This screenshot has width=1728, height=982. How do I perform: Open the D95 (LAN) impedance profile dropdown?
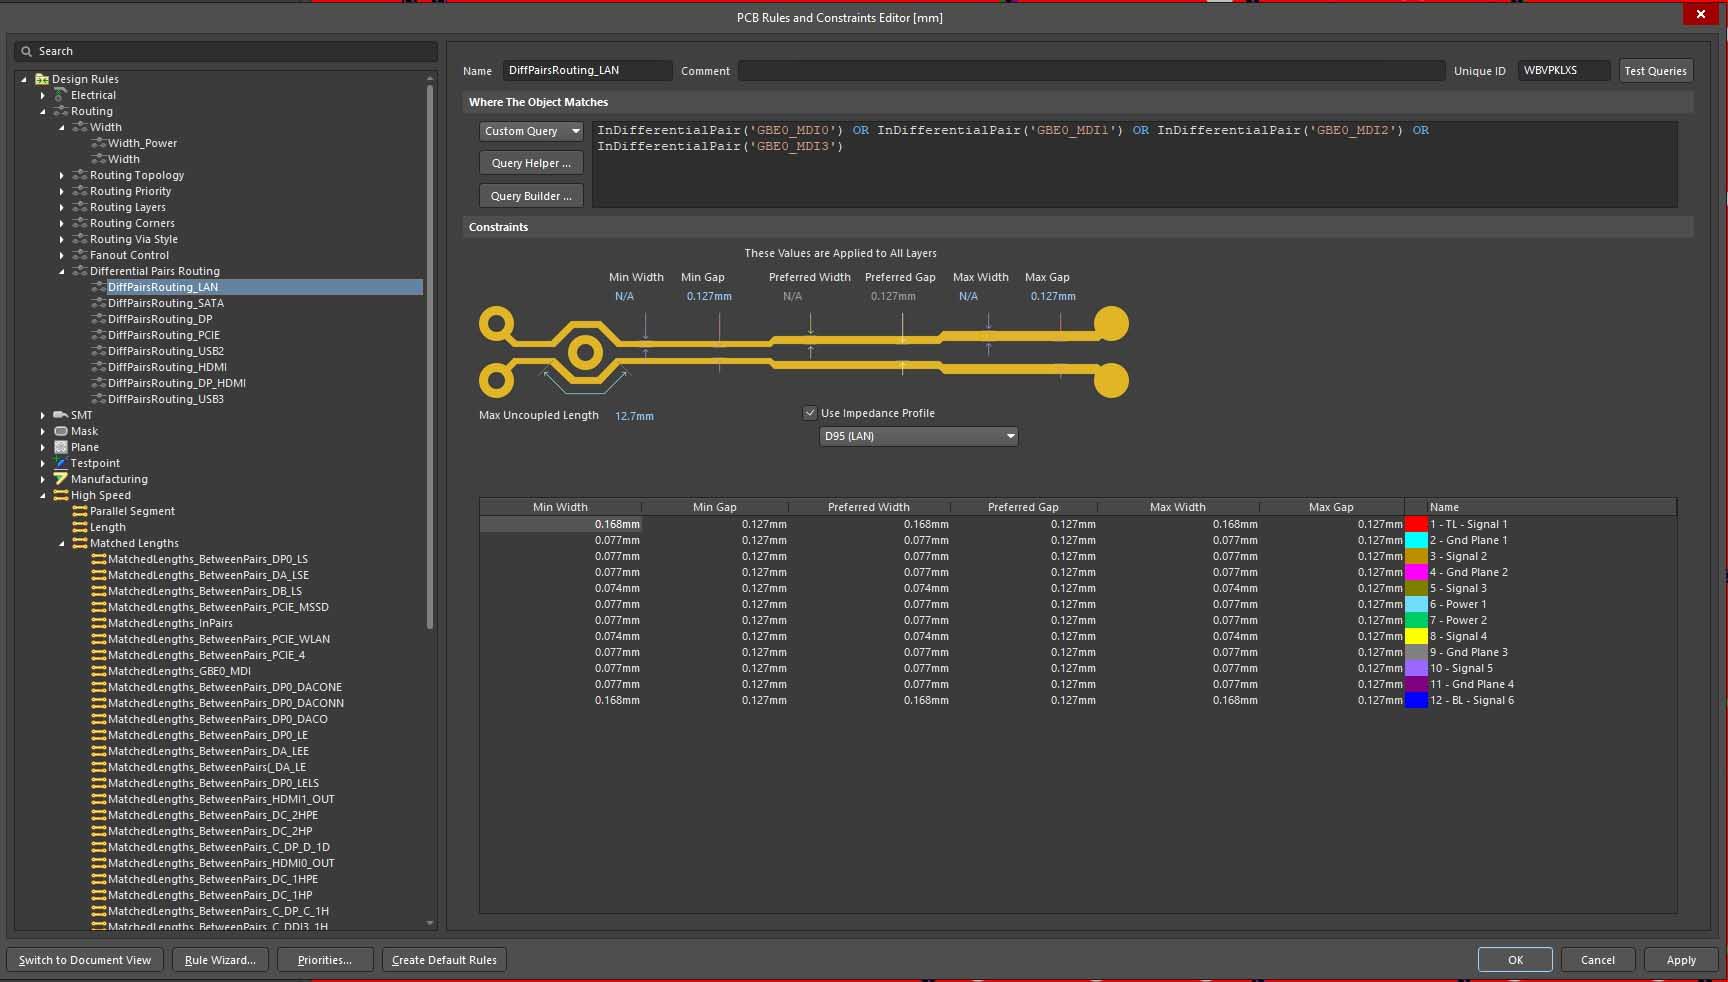918,436
